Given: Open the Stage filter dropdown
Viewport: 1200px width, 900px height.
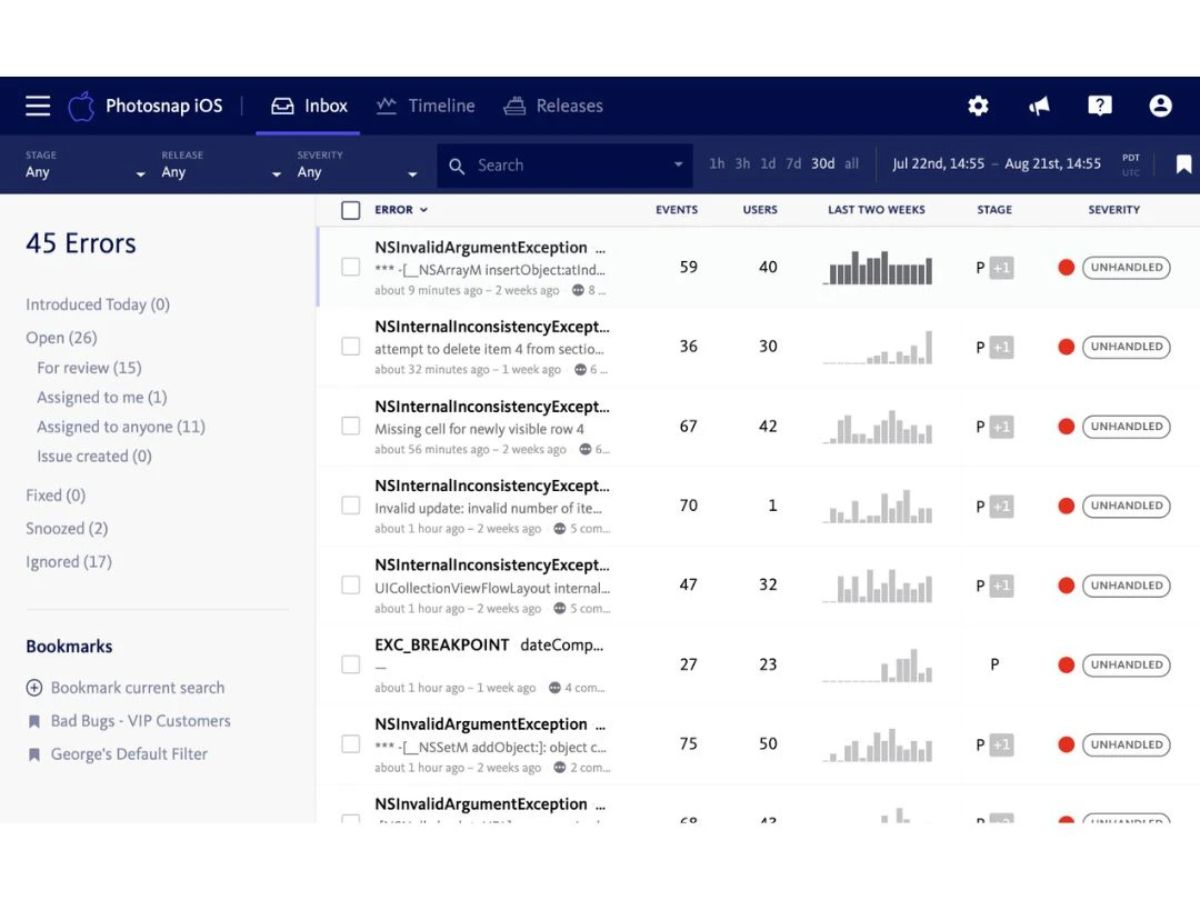Looking at the screenshot, I should point(86,165).
